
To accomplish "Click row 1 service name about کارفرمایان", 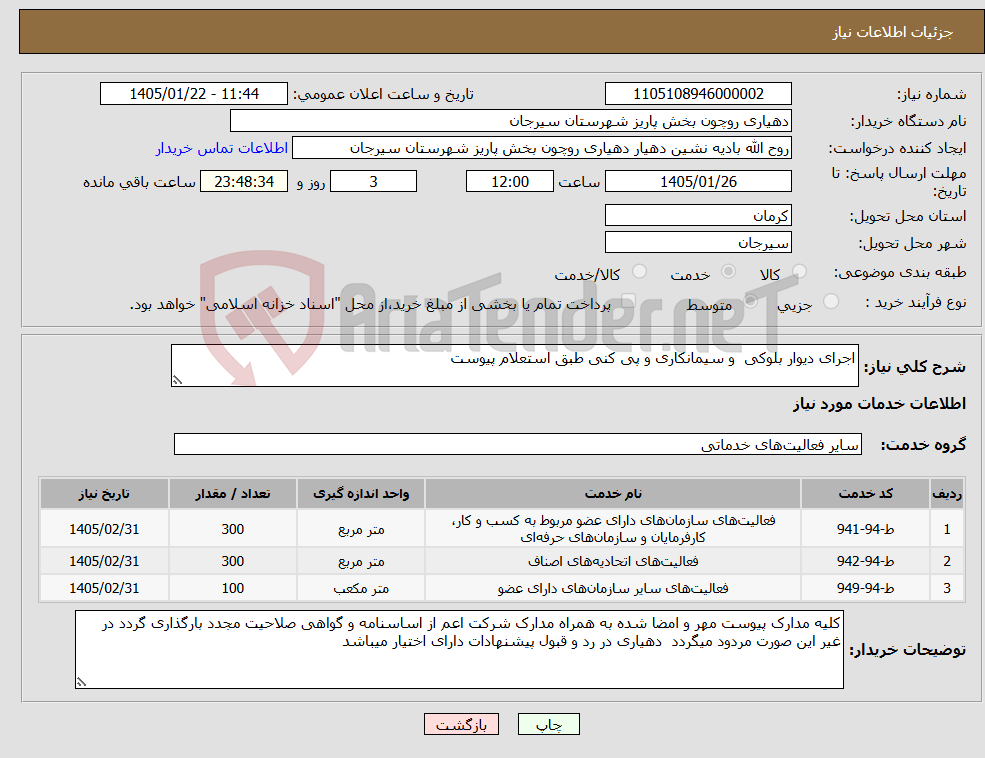I will (x=613, y=529).
